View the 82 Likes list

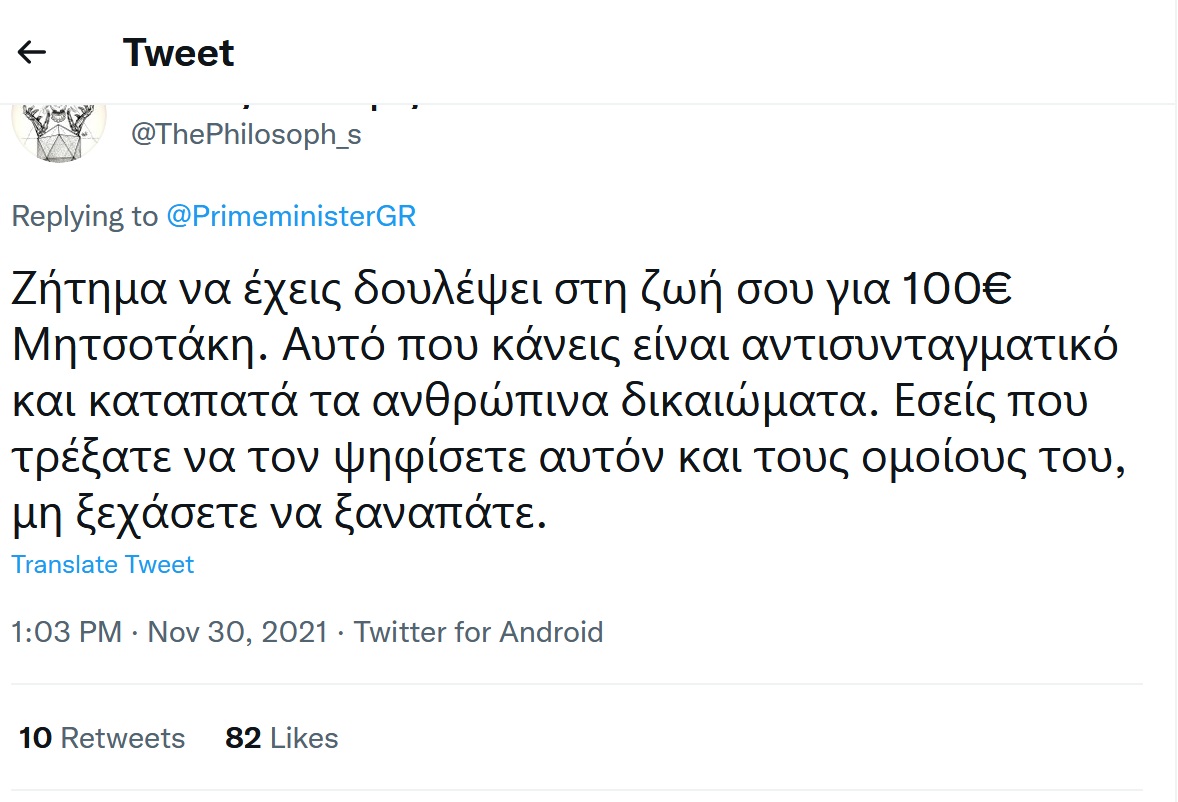pos(282,738)
